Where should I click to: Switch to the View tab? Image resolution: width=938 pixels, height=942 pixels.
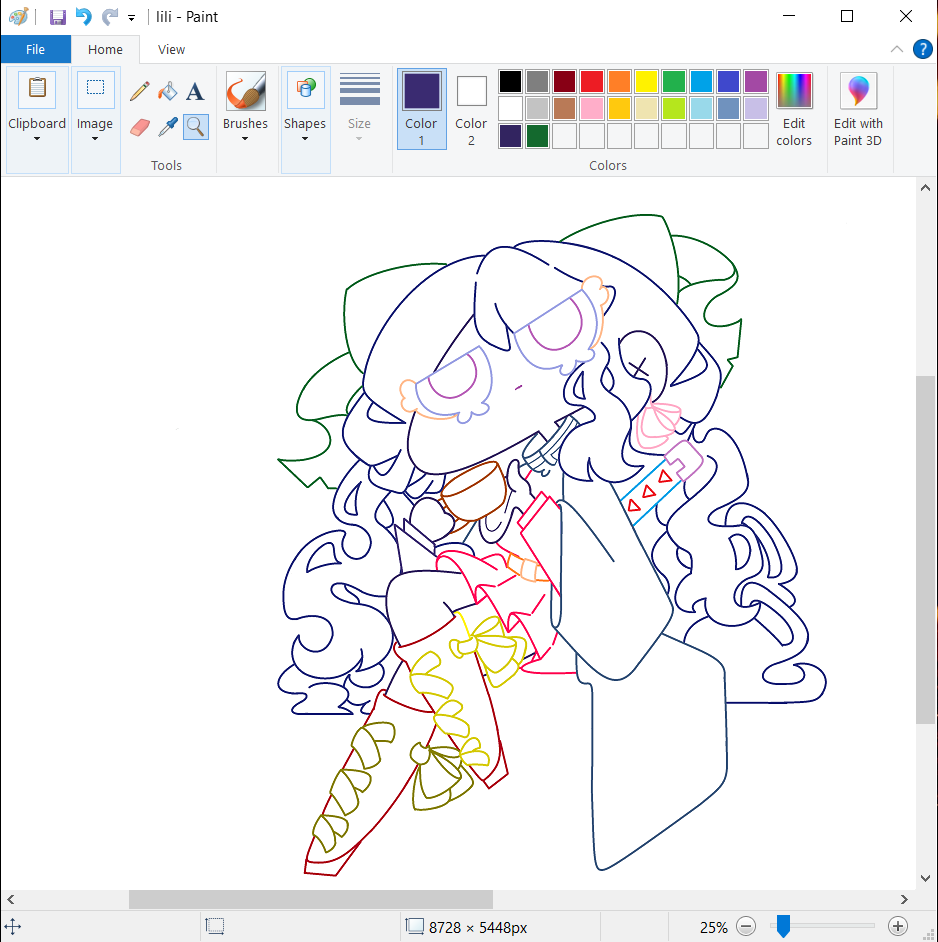171,49
